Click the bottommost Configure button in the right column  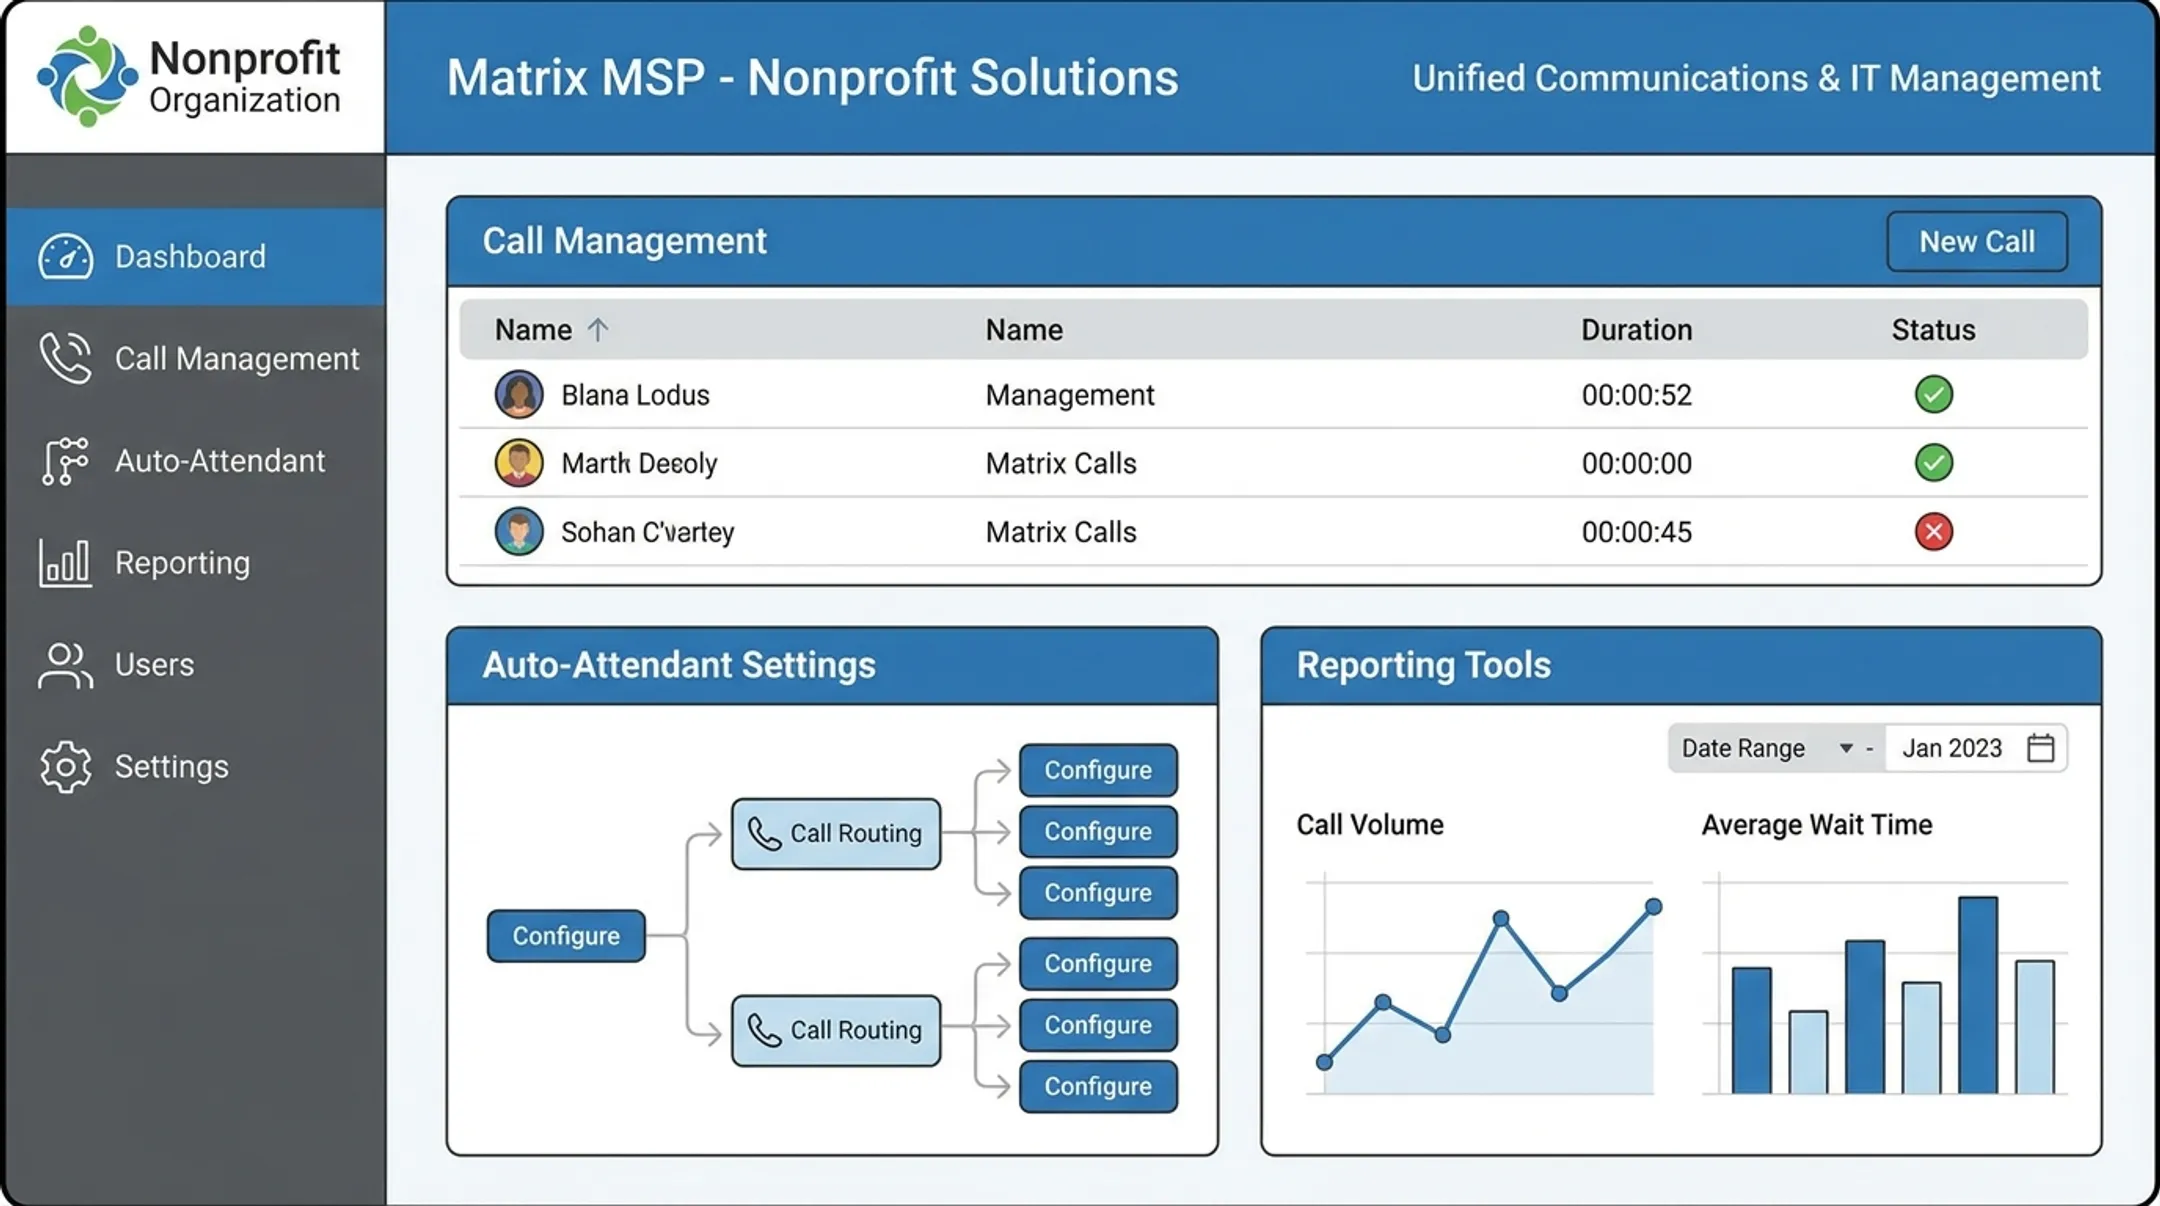coord(1098,1086)
